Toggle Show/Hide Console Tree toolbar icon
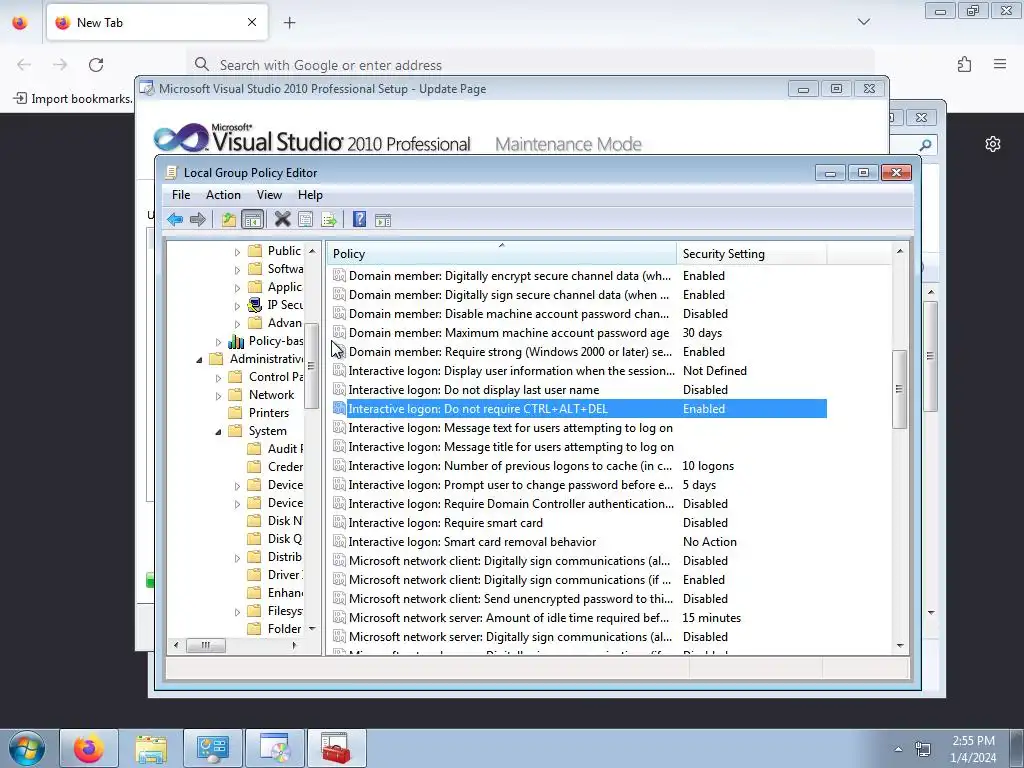The width and height of the screenshot is (1024, 768). pos(252,219)
